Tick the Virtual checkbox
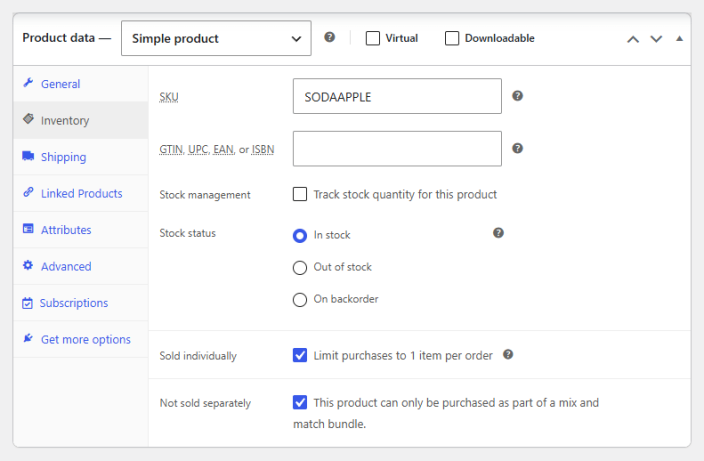Image resolution: width=704 pixels, height=461 pixels. click(x=373, y=38)
